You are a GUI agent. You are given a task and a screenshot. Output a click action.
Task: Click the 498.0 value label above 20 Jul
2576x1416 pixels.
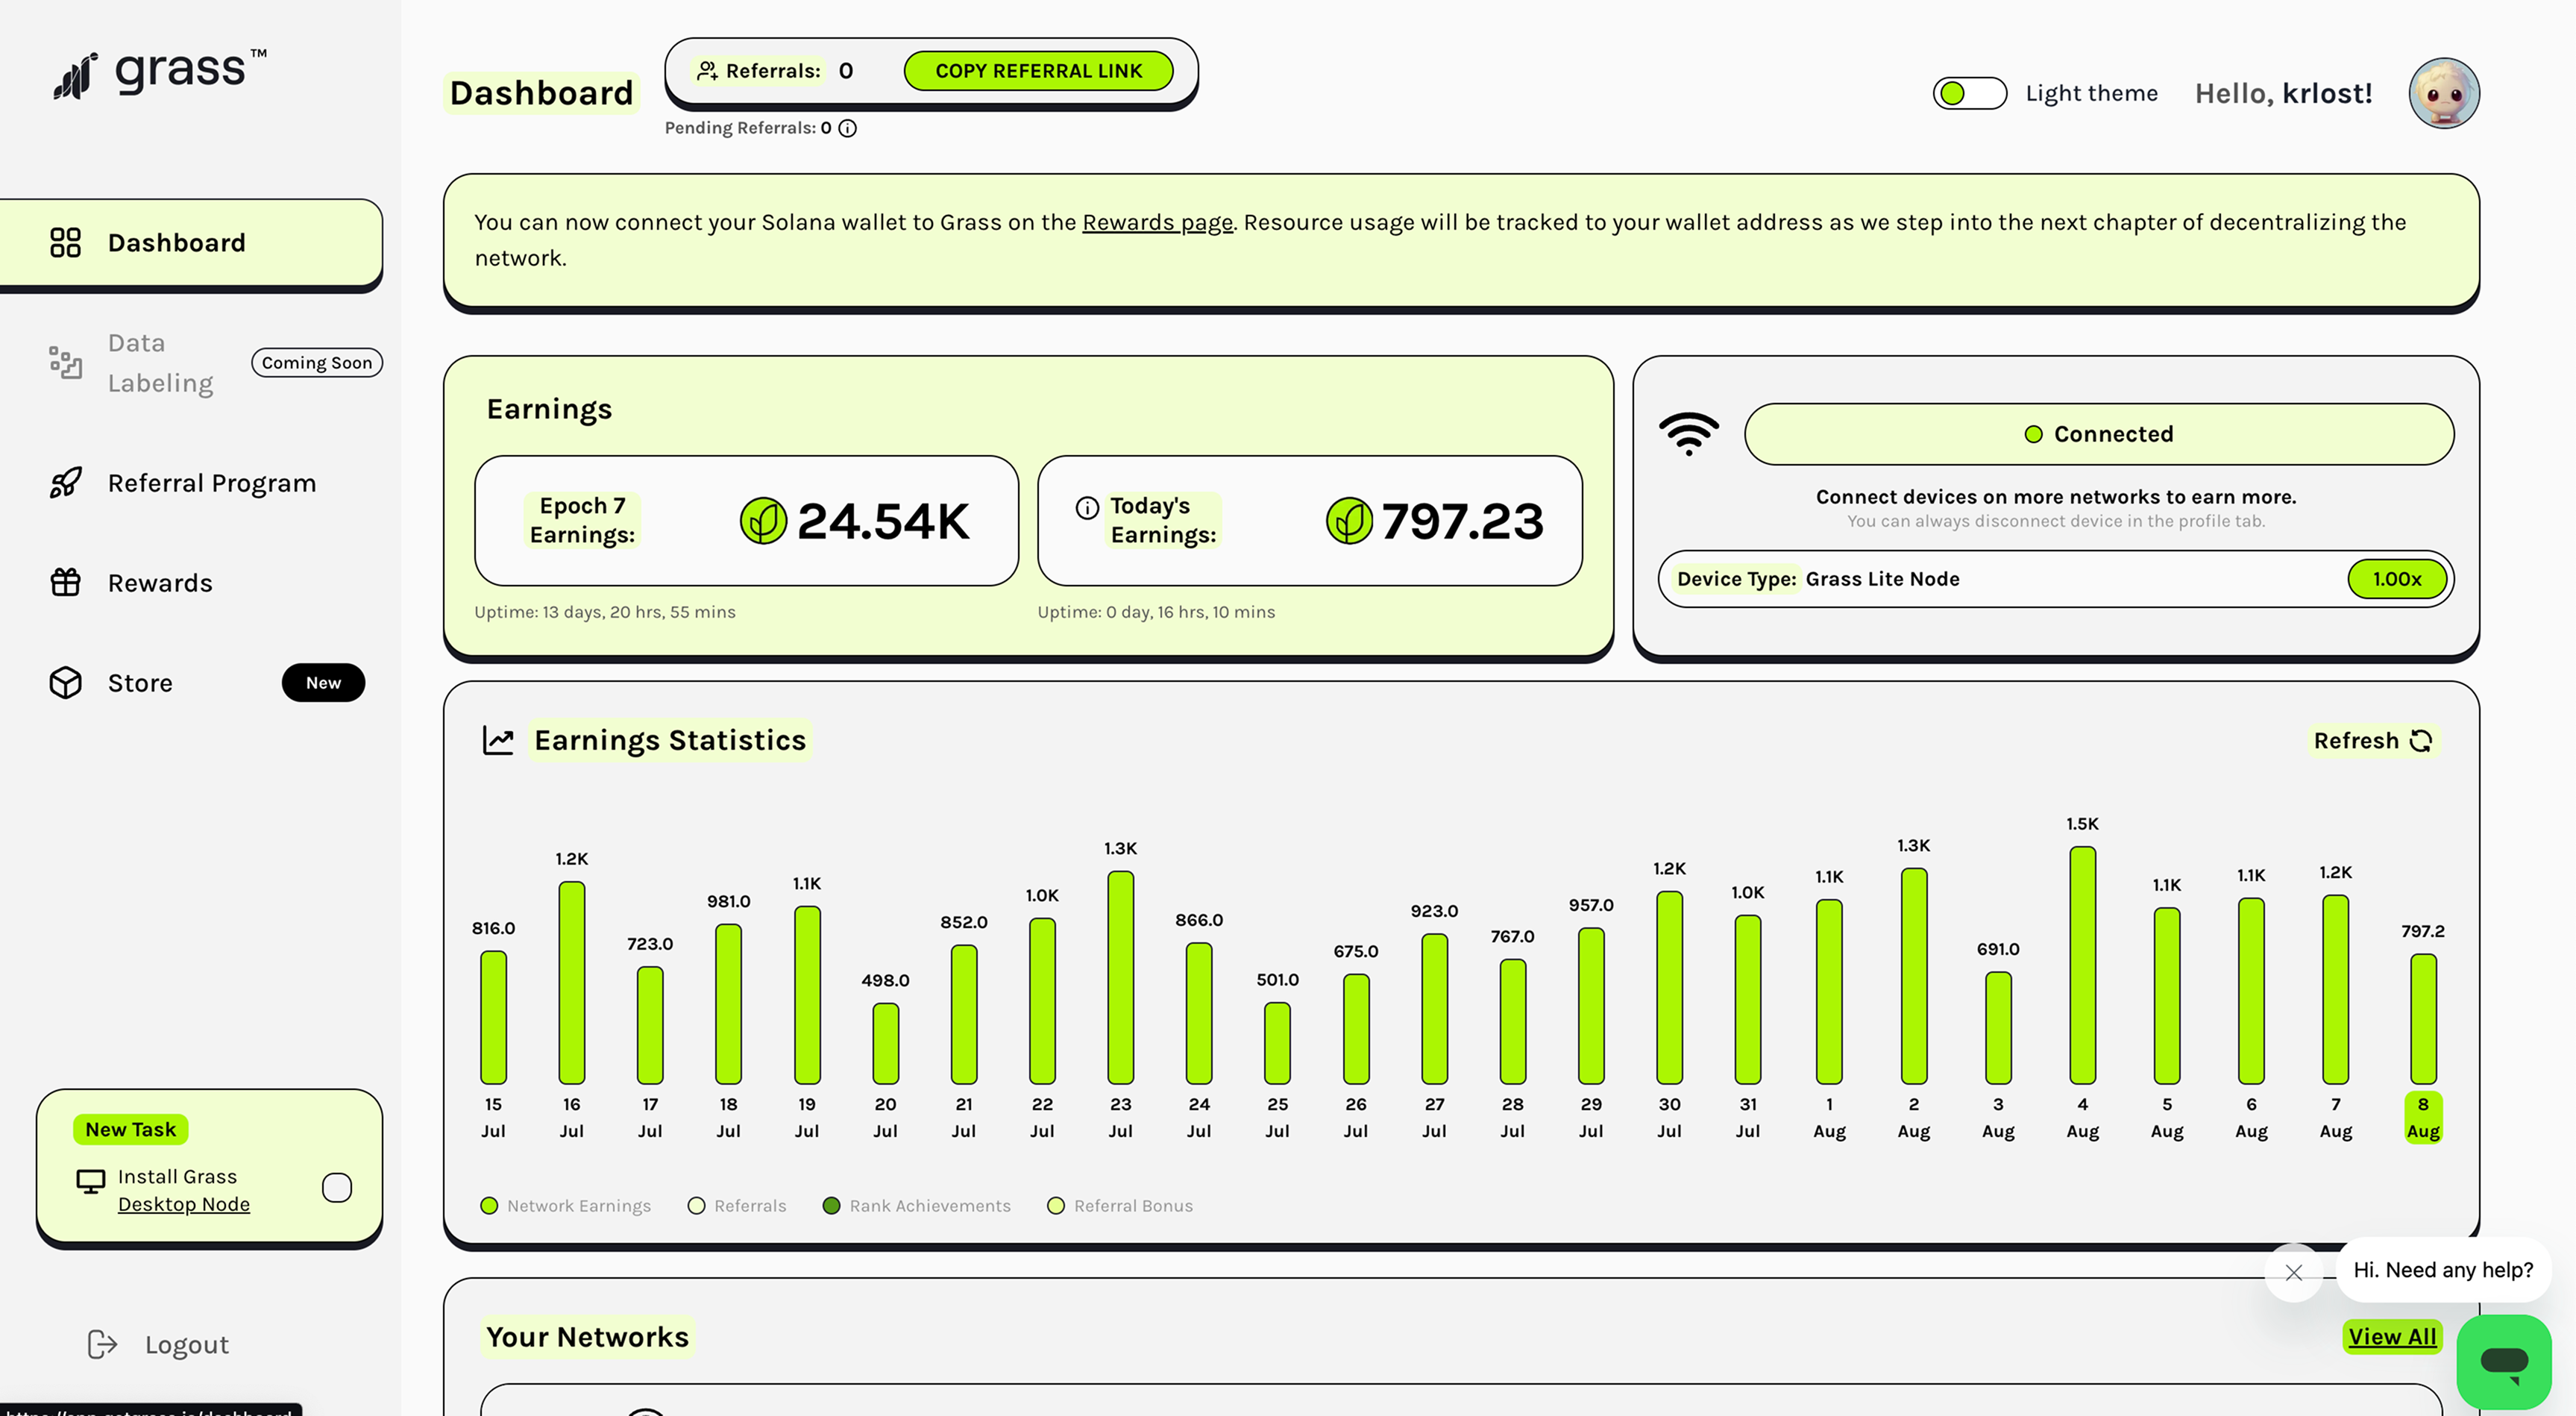coord(885,981)
